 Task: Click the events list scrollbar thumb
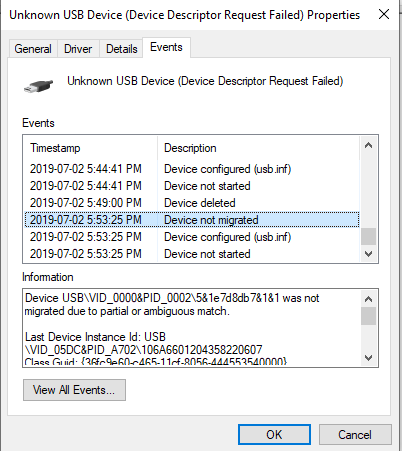368,236
